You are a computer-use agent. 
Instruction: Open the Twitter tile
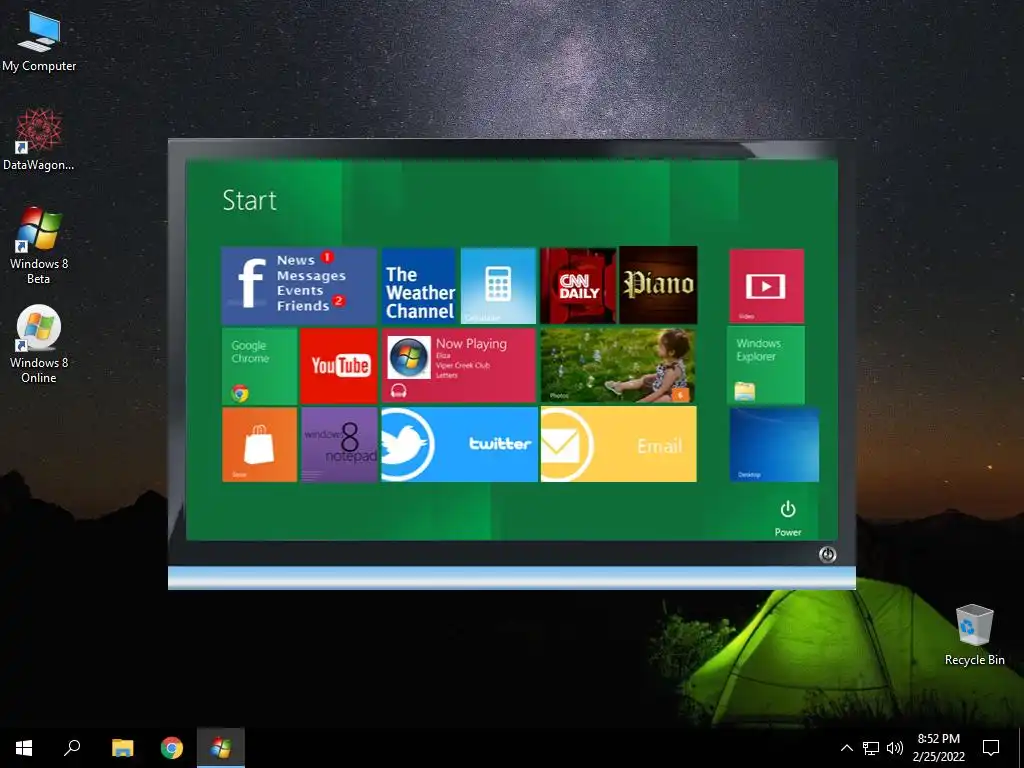pos(459,445)
